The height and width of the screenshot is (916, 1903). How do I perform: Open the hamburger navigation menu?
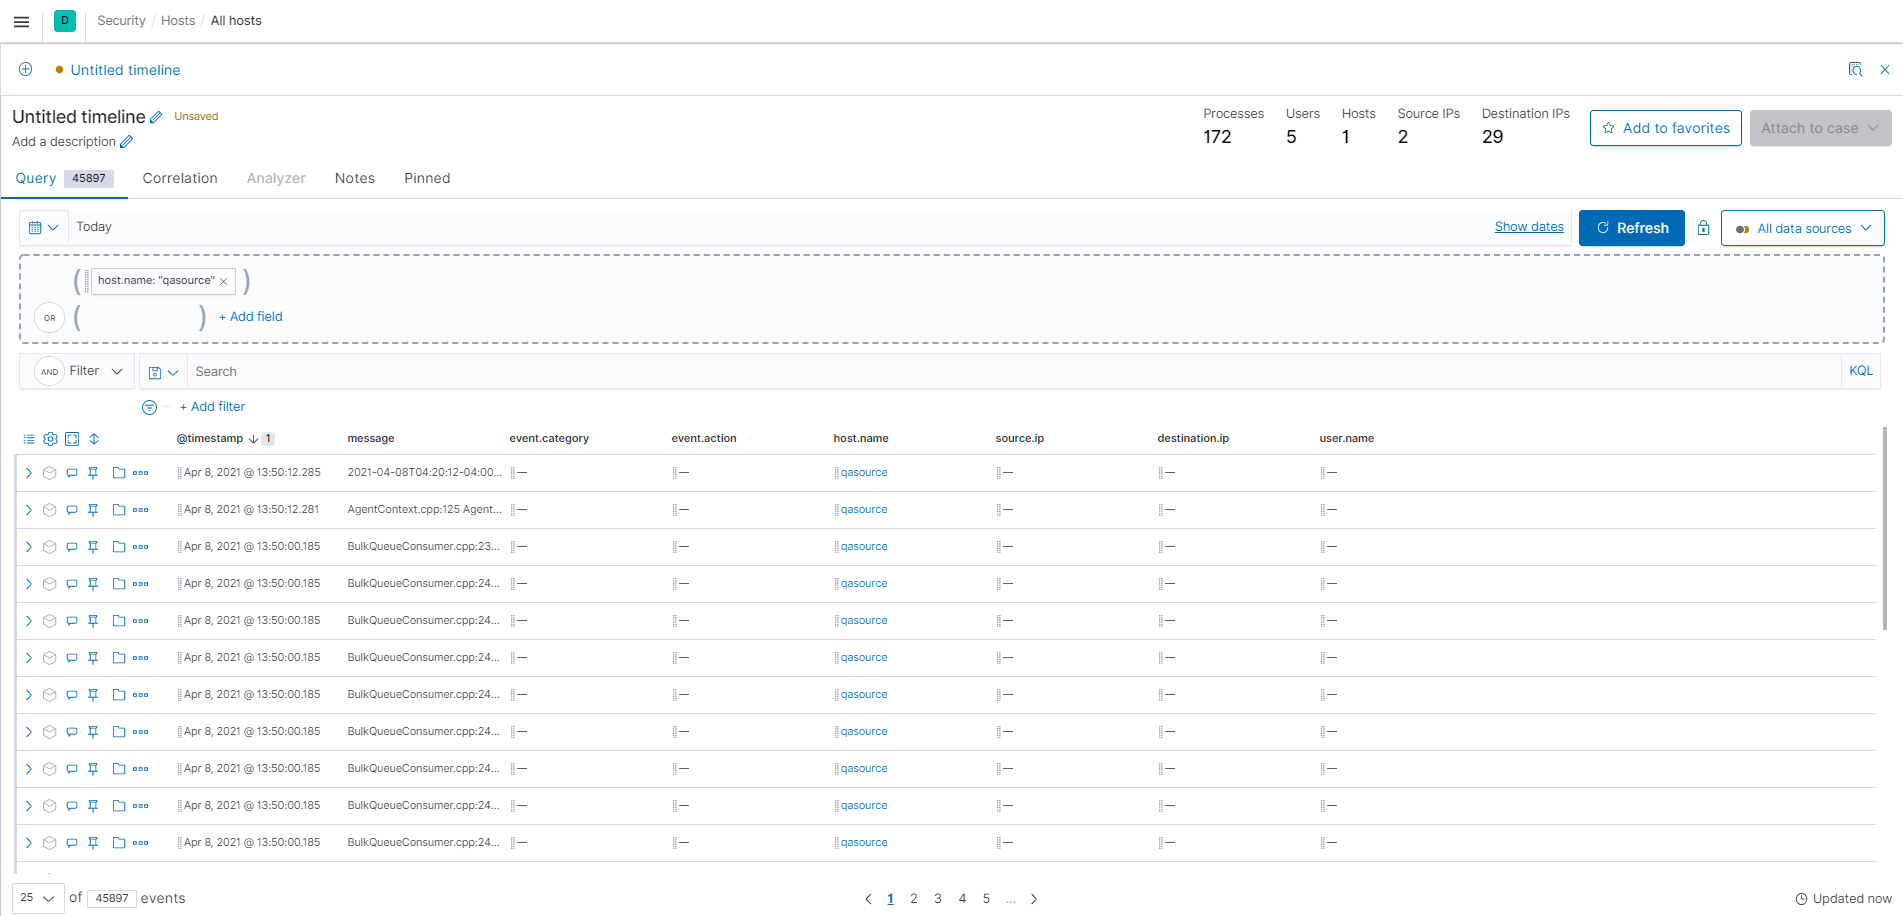[21, 21]
